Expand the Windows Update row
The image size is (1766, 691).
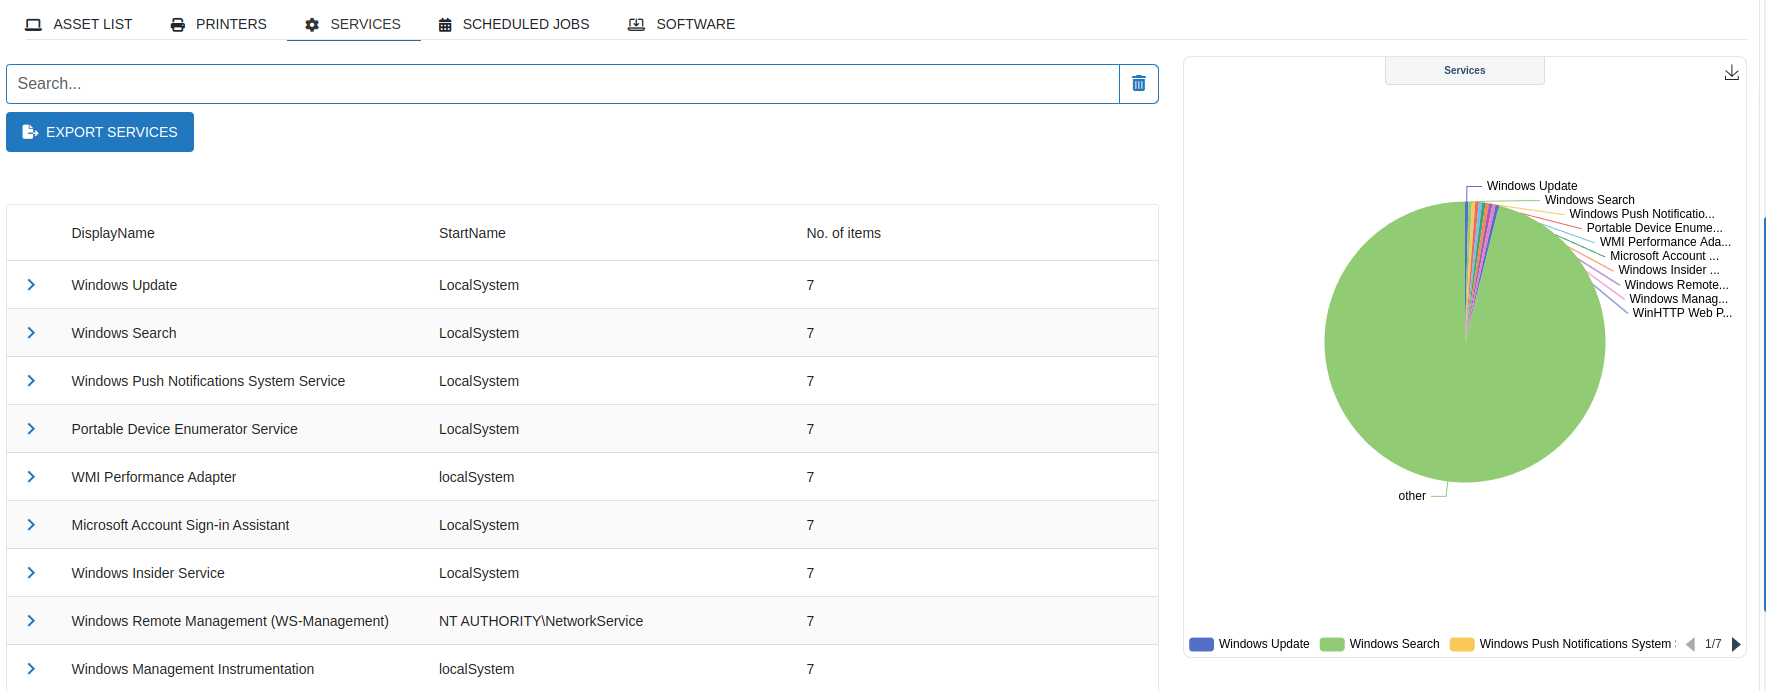pos(31,285)
